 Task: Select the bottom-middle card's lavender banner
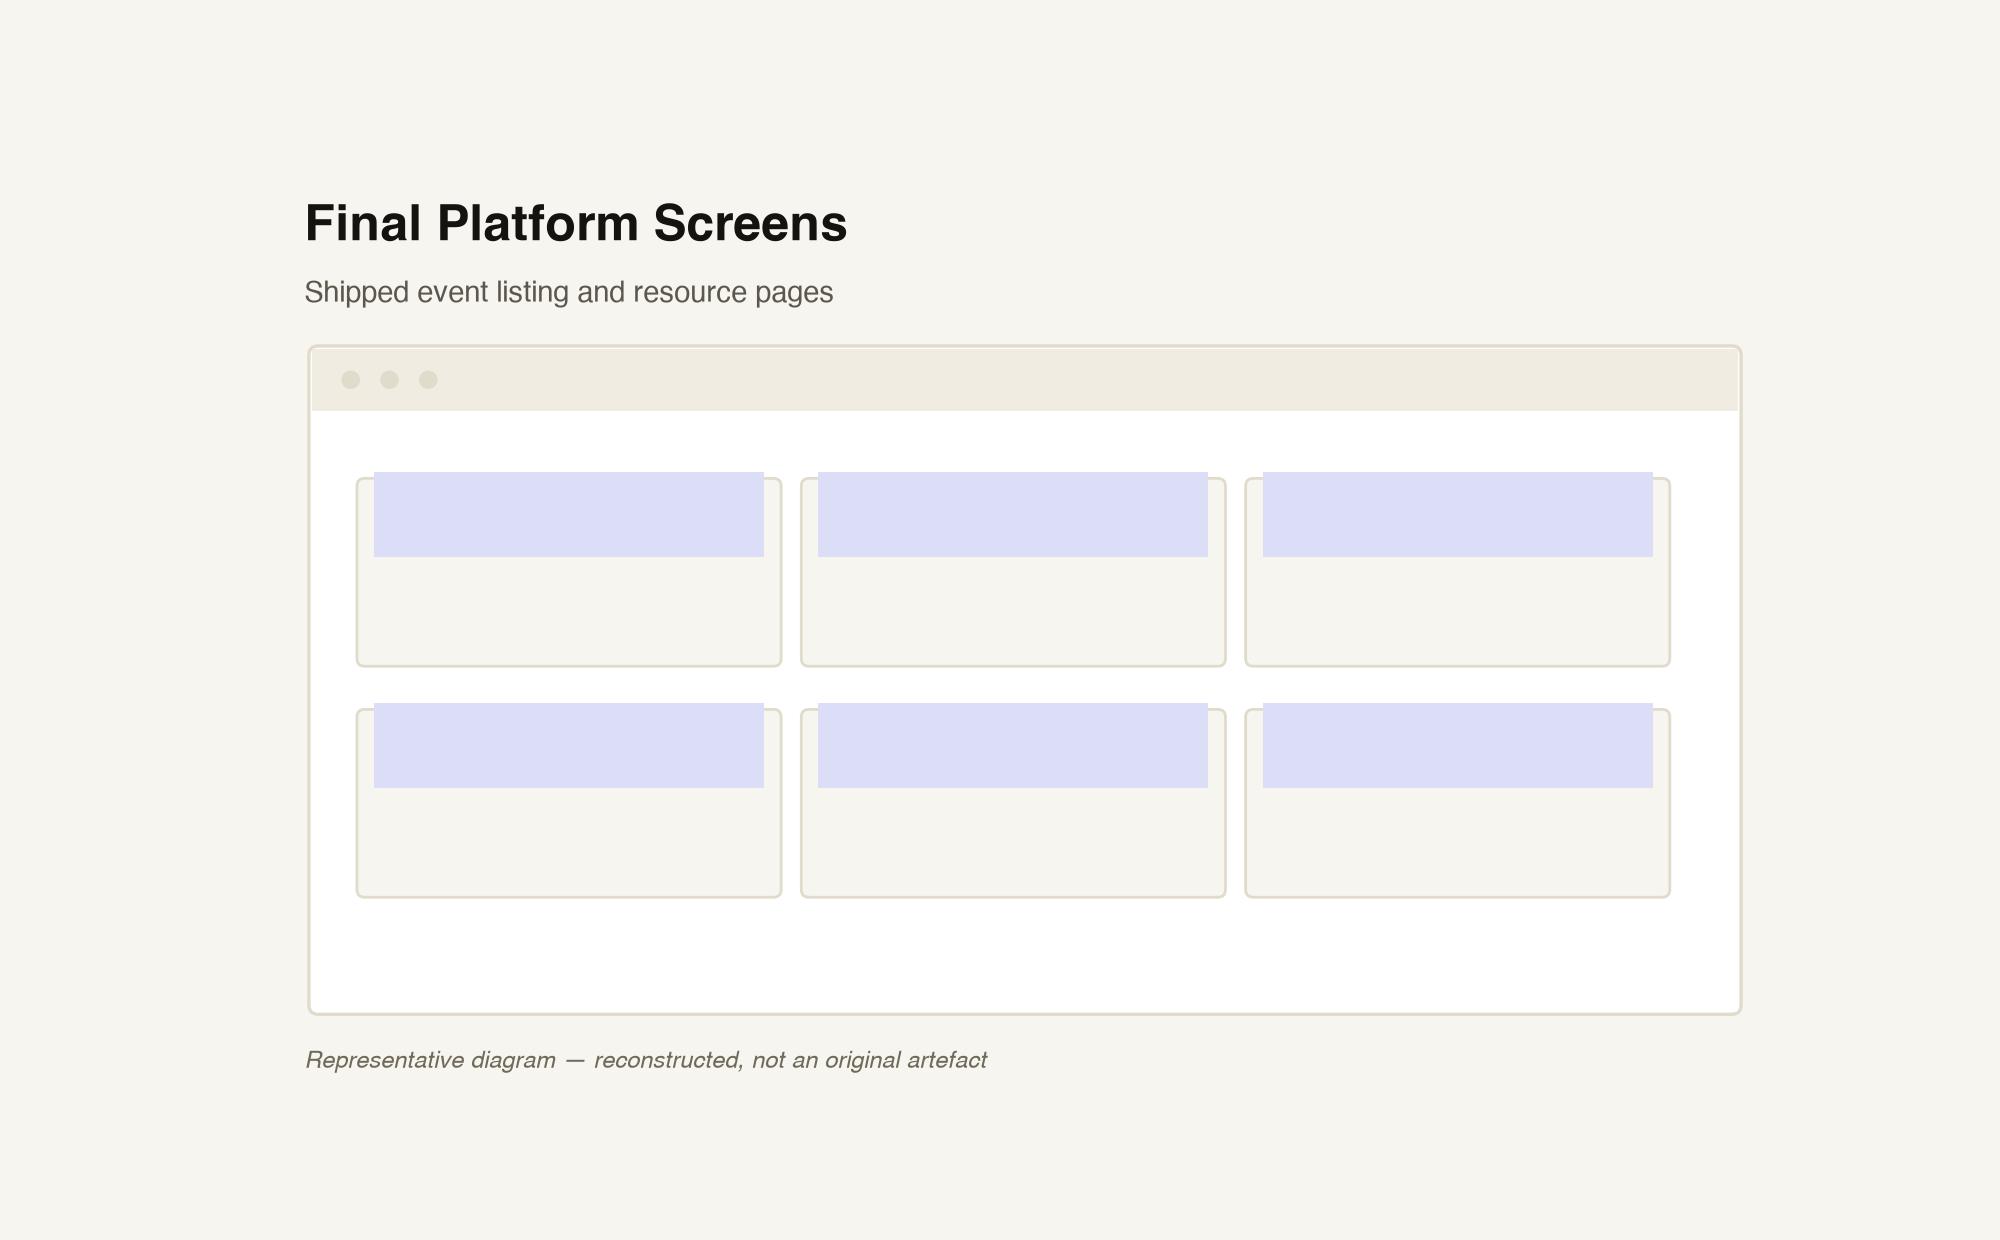coord(1013,746)
